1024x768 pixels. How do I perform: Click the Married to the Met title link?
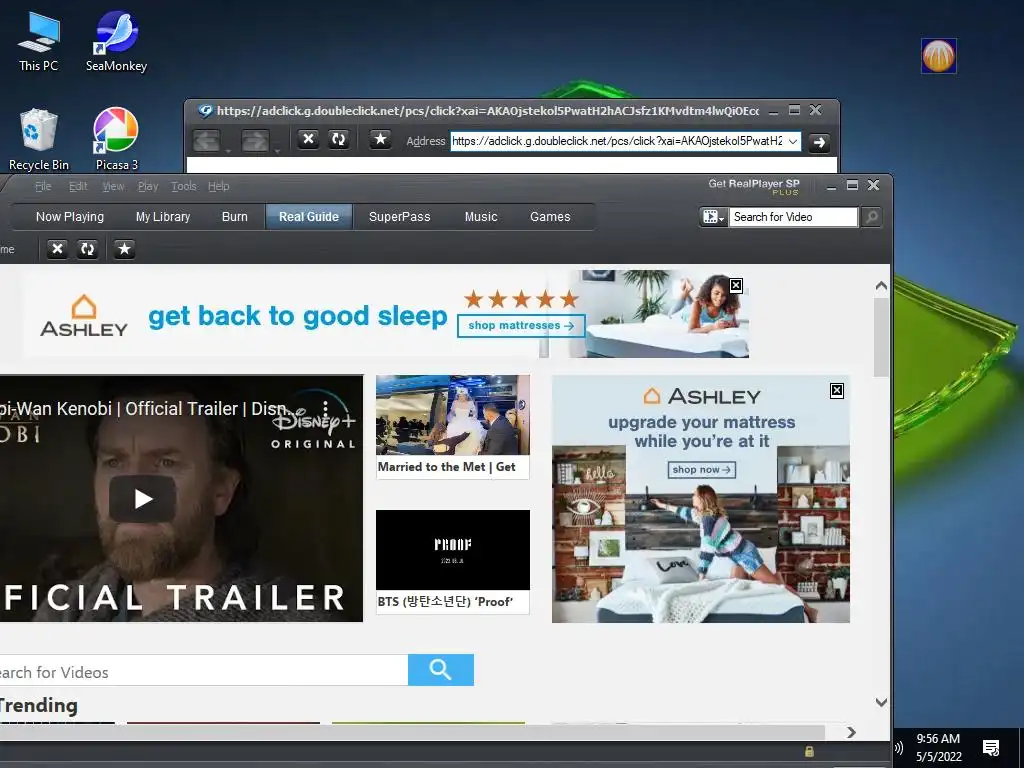[x=447, y=467]
